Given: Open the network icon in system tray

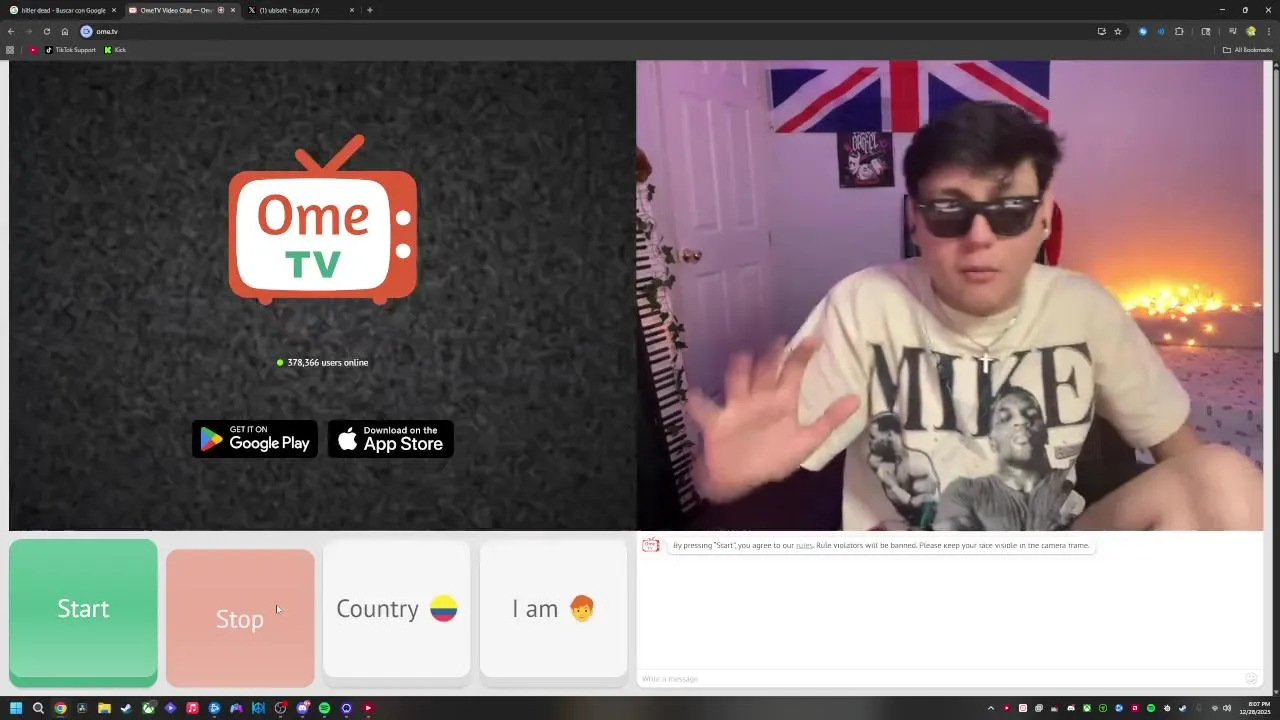Looking at the screenshot, I should pyautogui.click(x=1215, y=708).
